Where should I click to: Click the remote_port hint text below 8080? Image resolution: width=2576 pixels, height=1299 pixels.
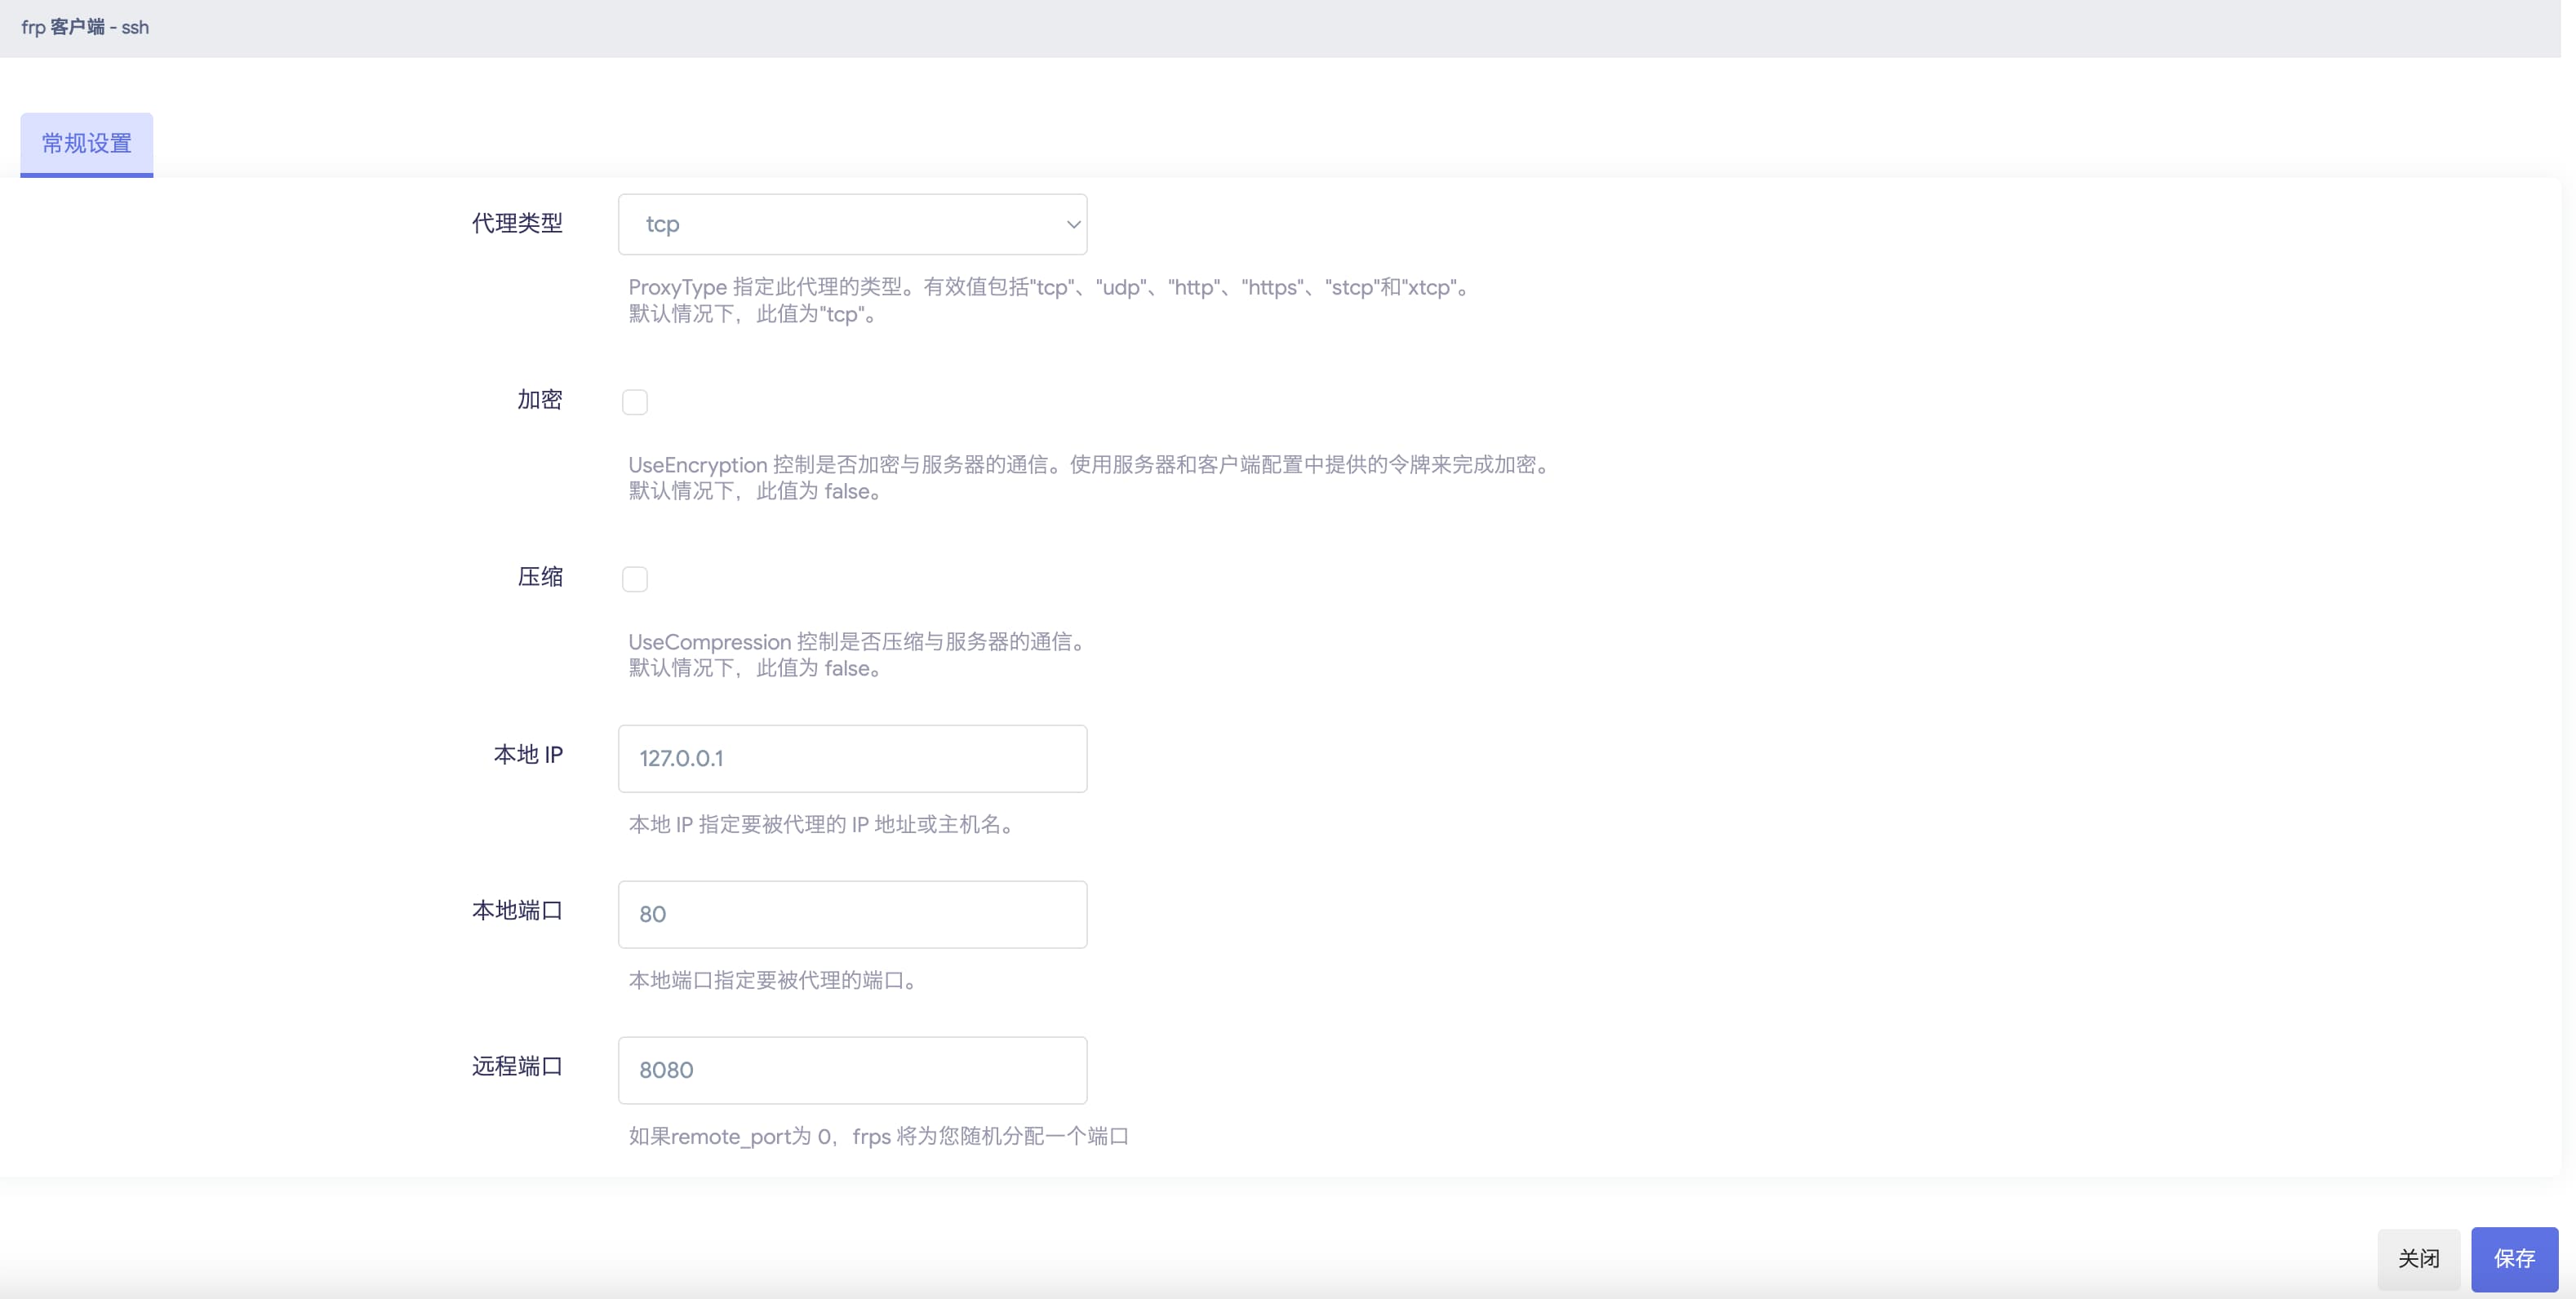point(877,1135)
